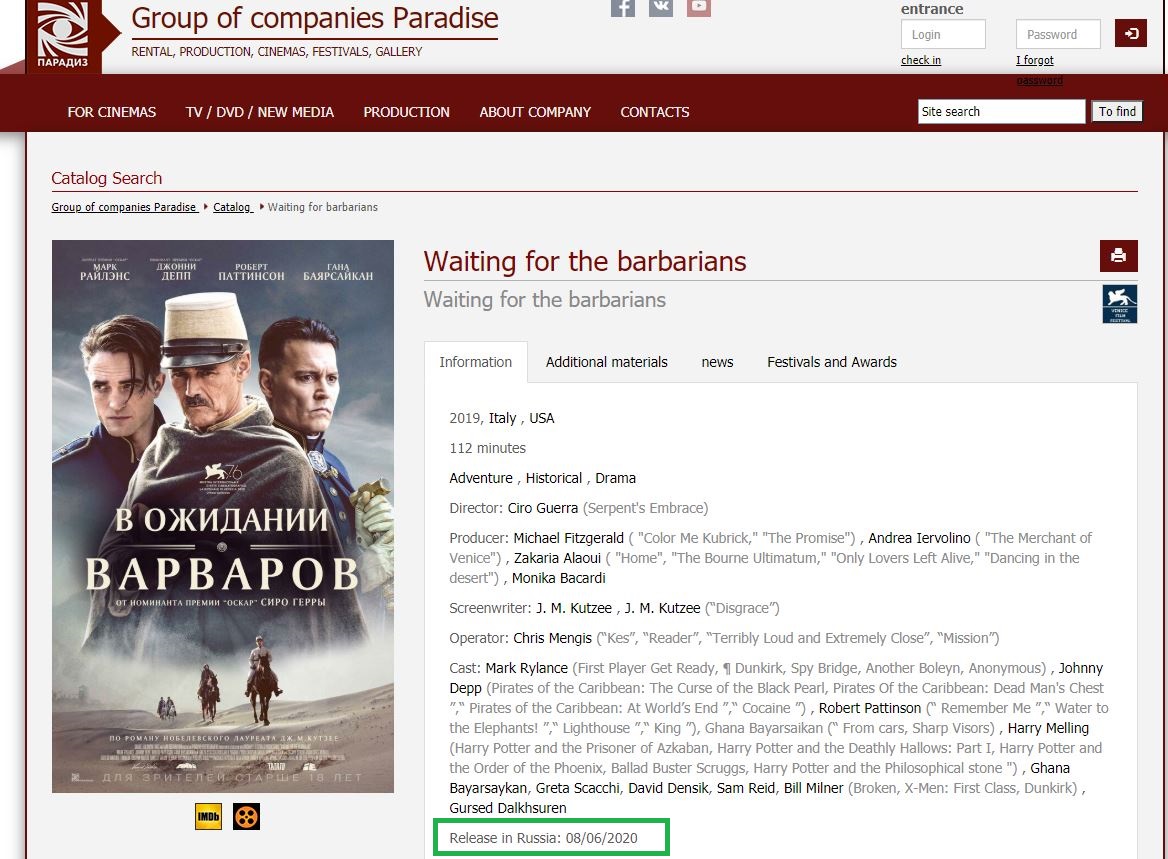Select the Information tab
The image size is (1168, 859).
475,362
